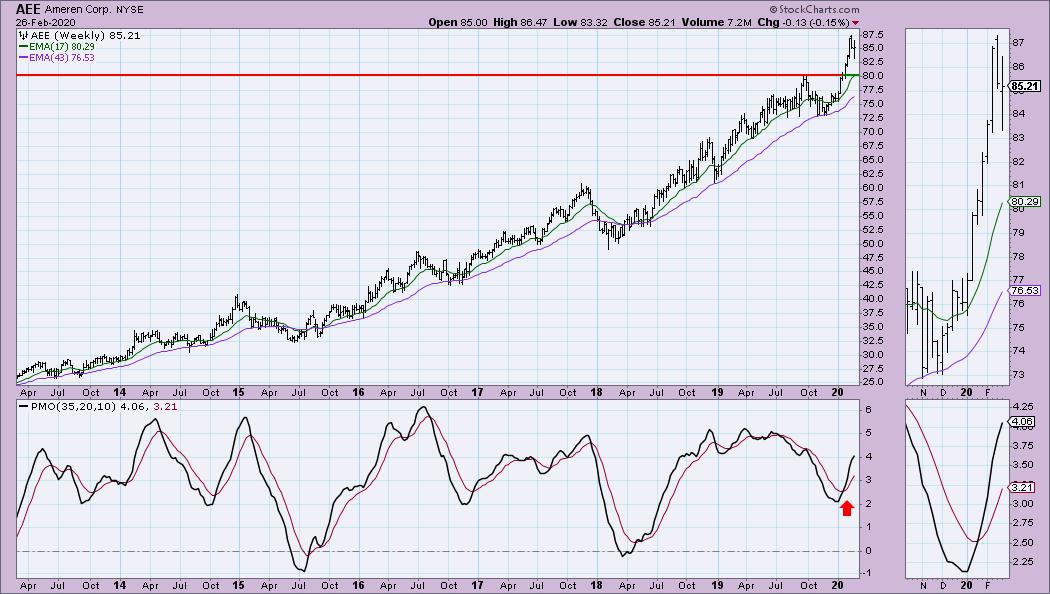This screenshot has width=1050, height=594.
Task: Click the Close 85.21 header value
Action: pyautogui.click(x=644, y=22)
